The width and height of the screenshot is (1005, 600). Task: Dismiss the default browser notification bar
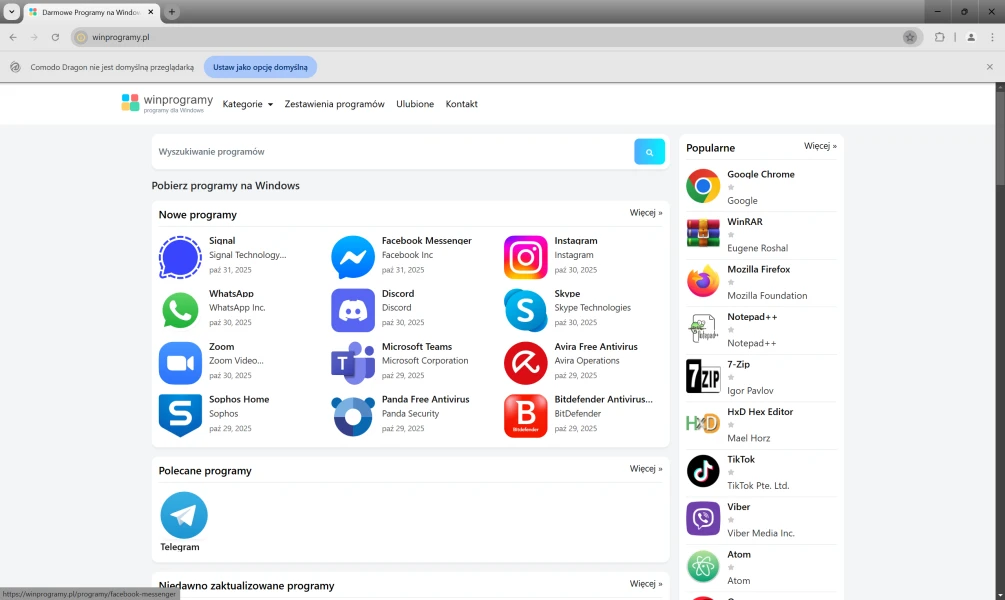click(990, 67)
